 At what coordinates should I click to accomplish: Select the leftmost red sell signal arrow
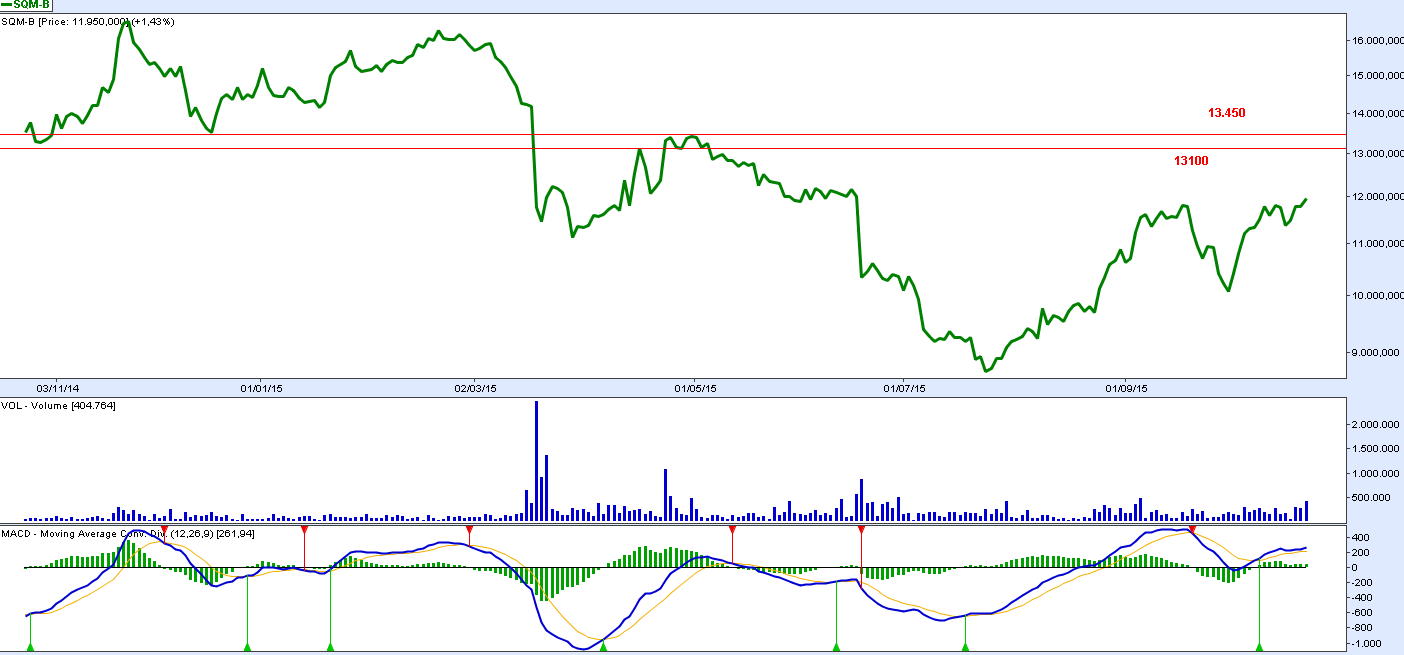164,529
